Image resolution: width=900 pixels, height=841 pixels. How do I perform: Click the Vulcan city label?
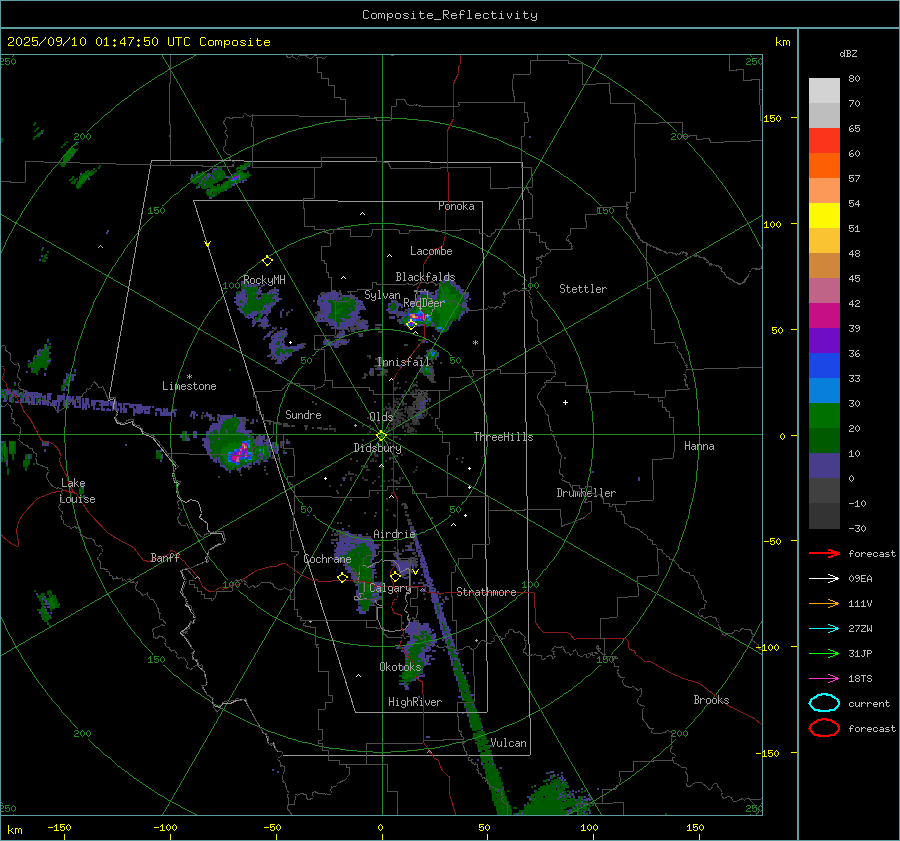tap(508, 743)
